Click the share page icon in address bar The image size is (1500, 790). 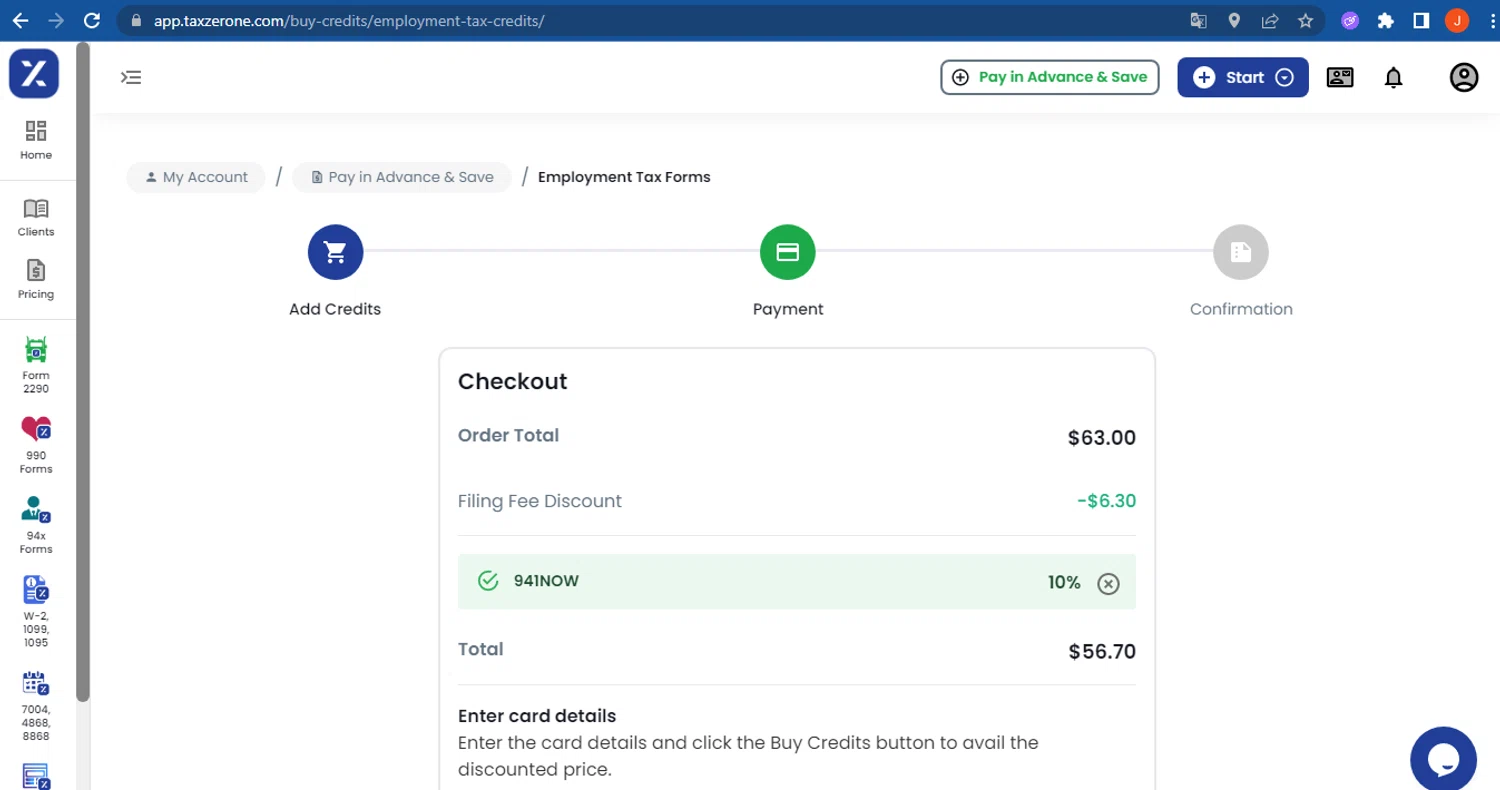point(1270,20)
